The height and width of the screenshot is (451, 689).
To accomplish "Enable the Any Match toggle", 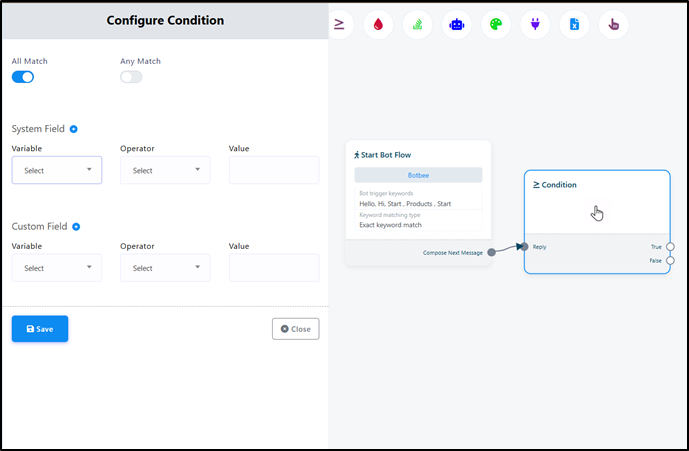I will pos(131,77).
